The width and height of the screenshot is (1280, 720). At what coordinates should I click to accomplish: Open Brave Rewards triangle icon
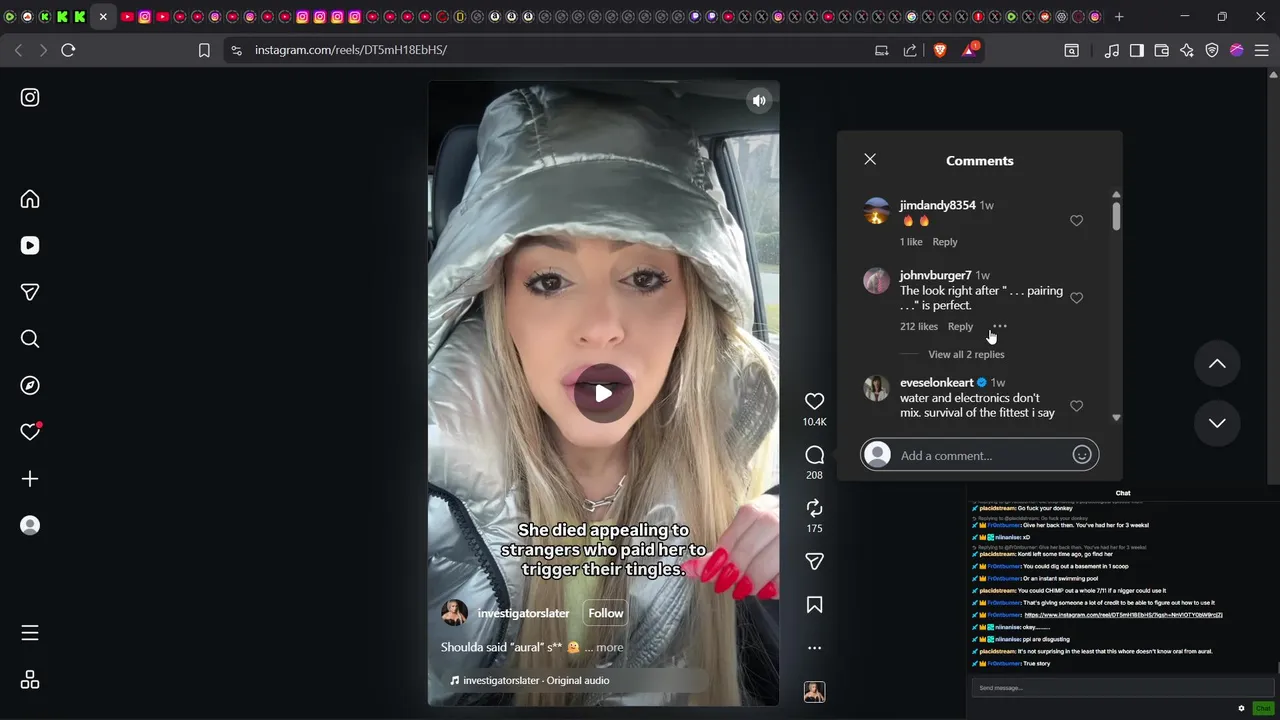pyautogui.click(x=969, y=49)
